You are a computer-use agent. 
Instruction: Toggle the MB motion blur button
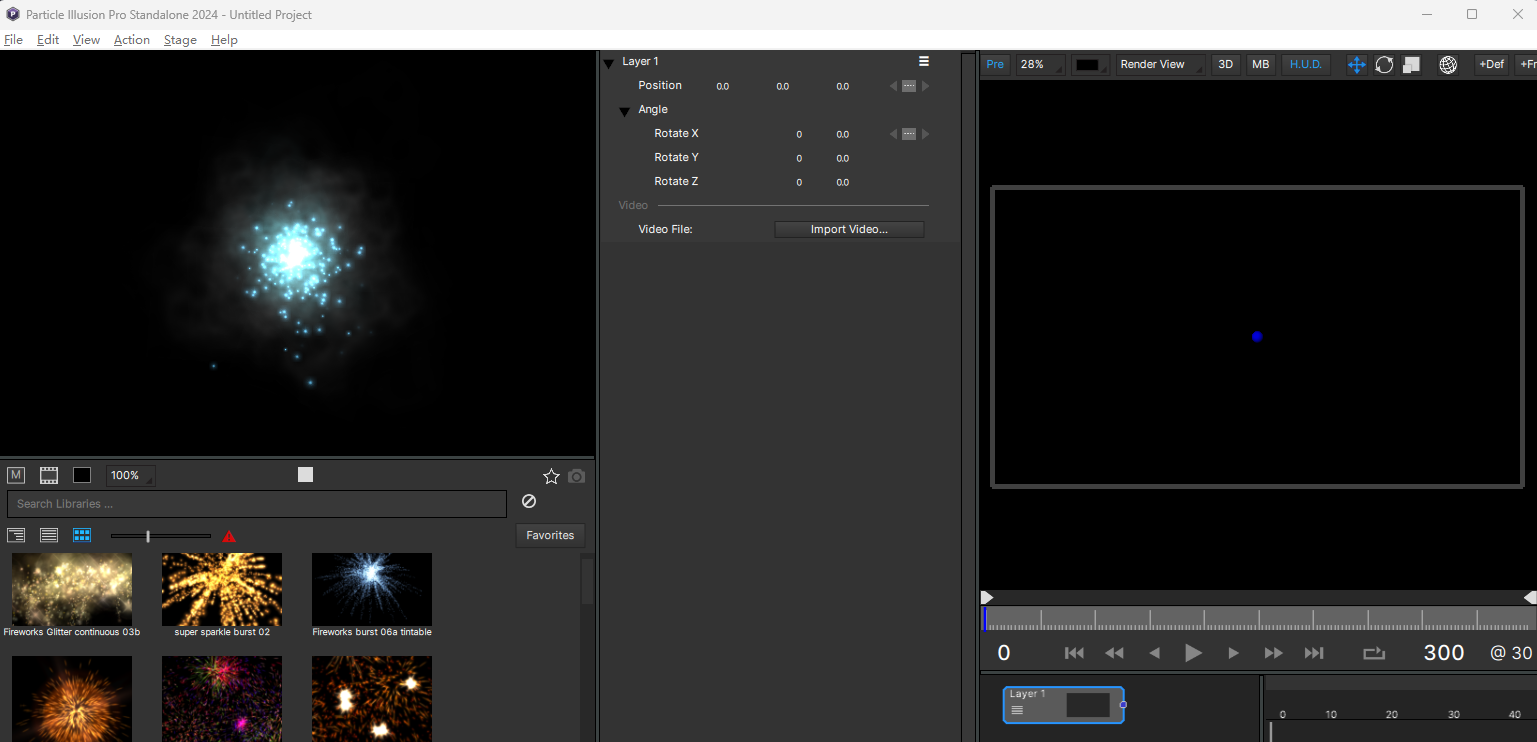pyautogui.click(x=1260, y=64)
